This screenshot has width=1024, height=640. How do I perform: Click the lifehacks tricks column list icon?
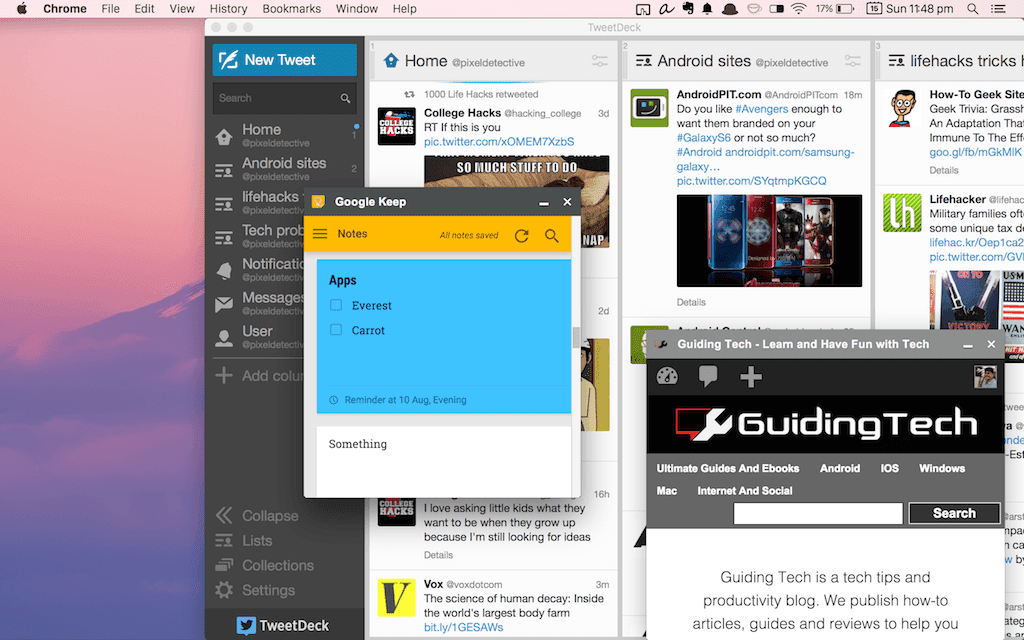pyautogui.click(x=897, y=61)
